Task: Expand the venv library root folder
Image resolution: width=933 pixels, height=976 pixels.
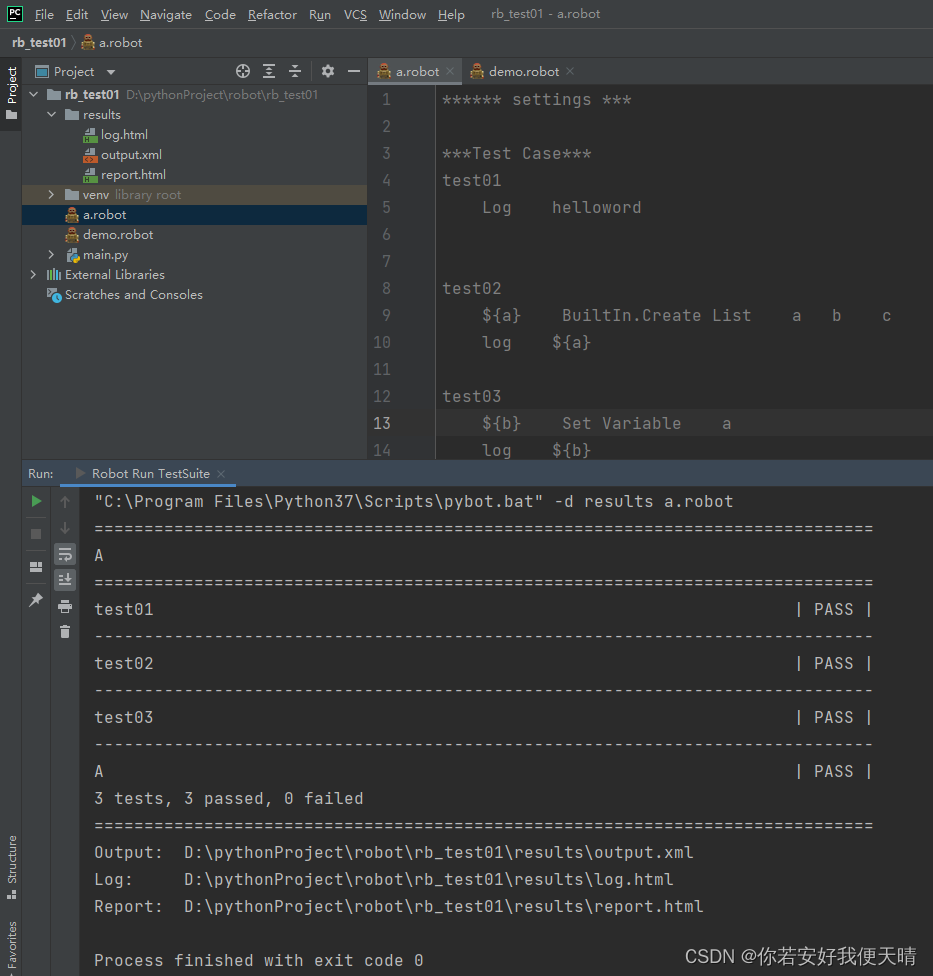Action: tap(49, 194)
